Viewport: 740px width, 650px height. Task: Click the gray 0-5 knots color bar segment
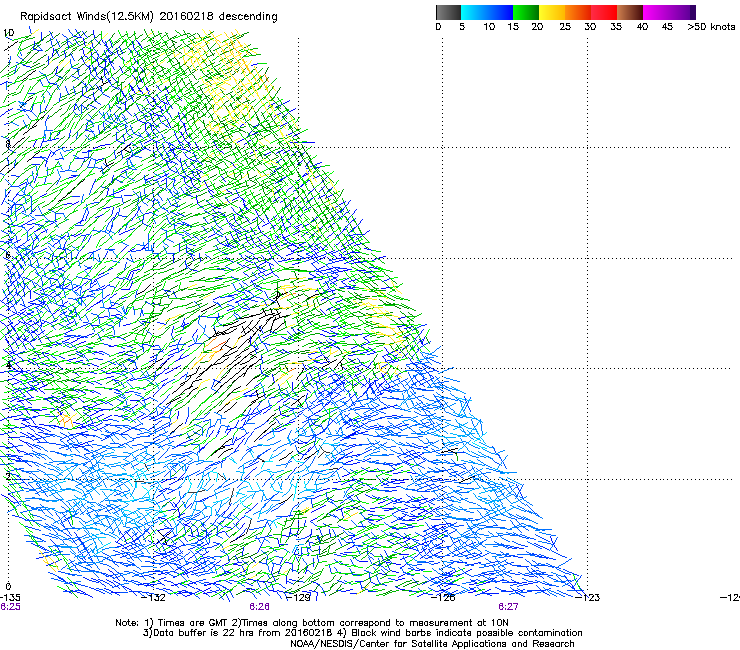448,12
